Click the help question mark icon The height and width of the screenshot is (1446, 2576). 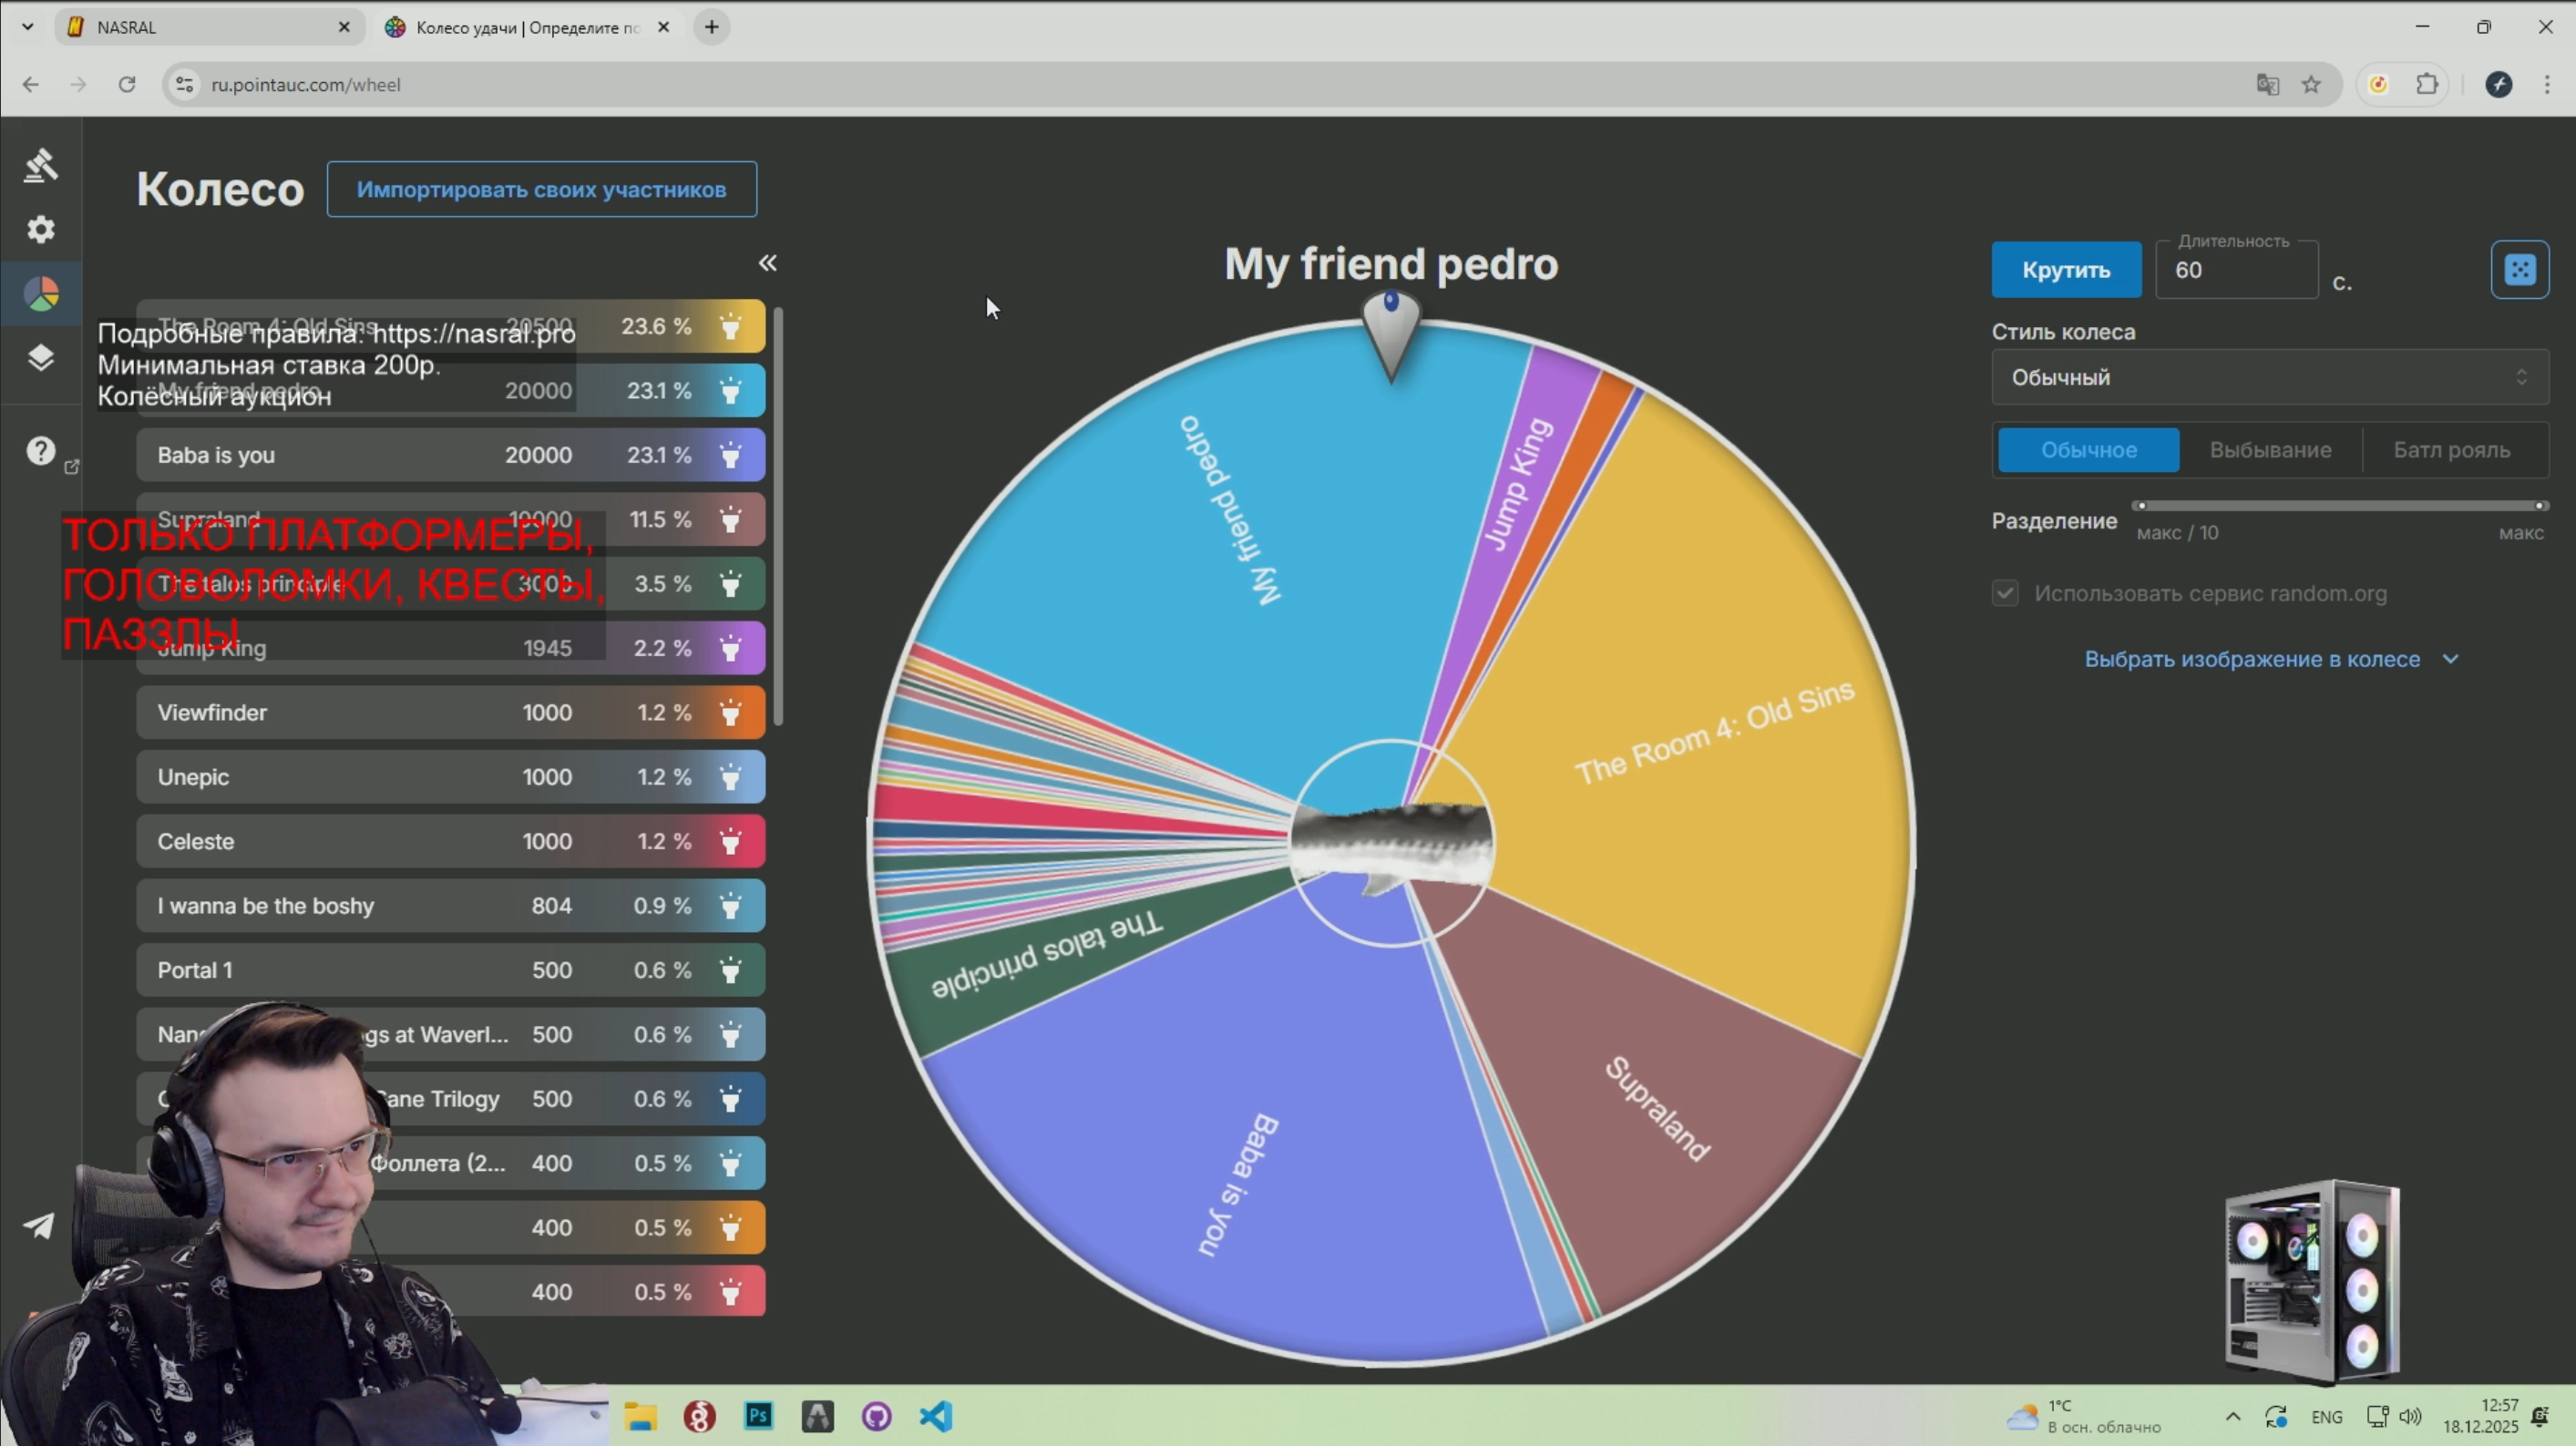tap(40, 451)
